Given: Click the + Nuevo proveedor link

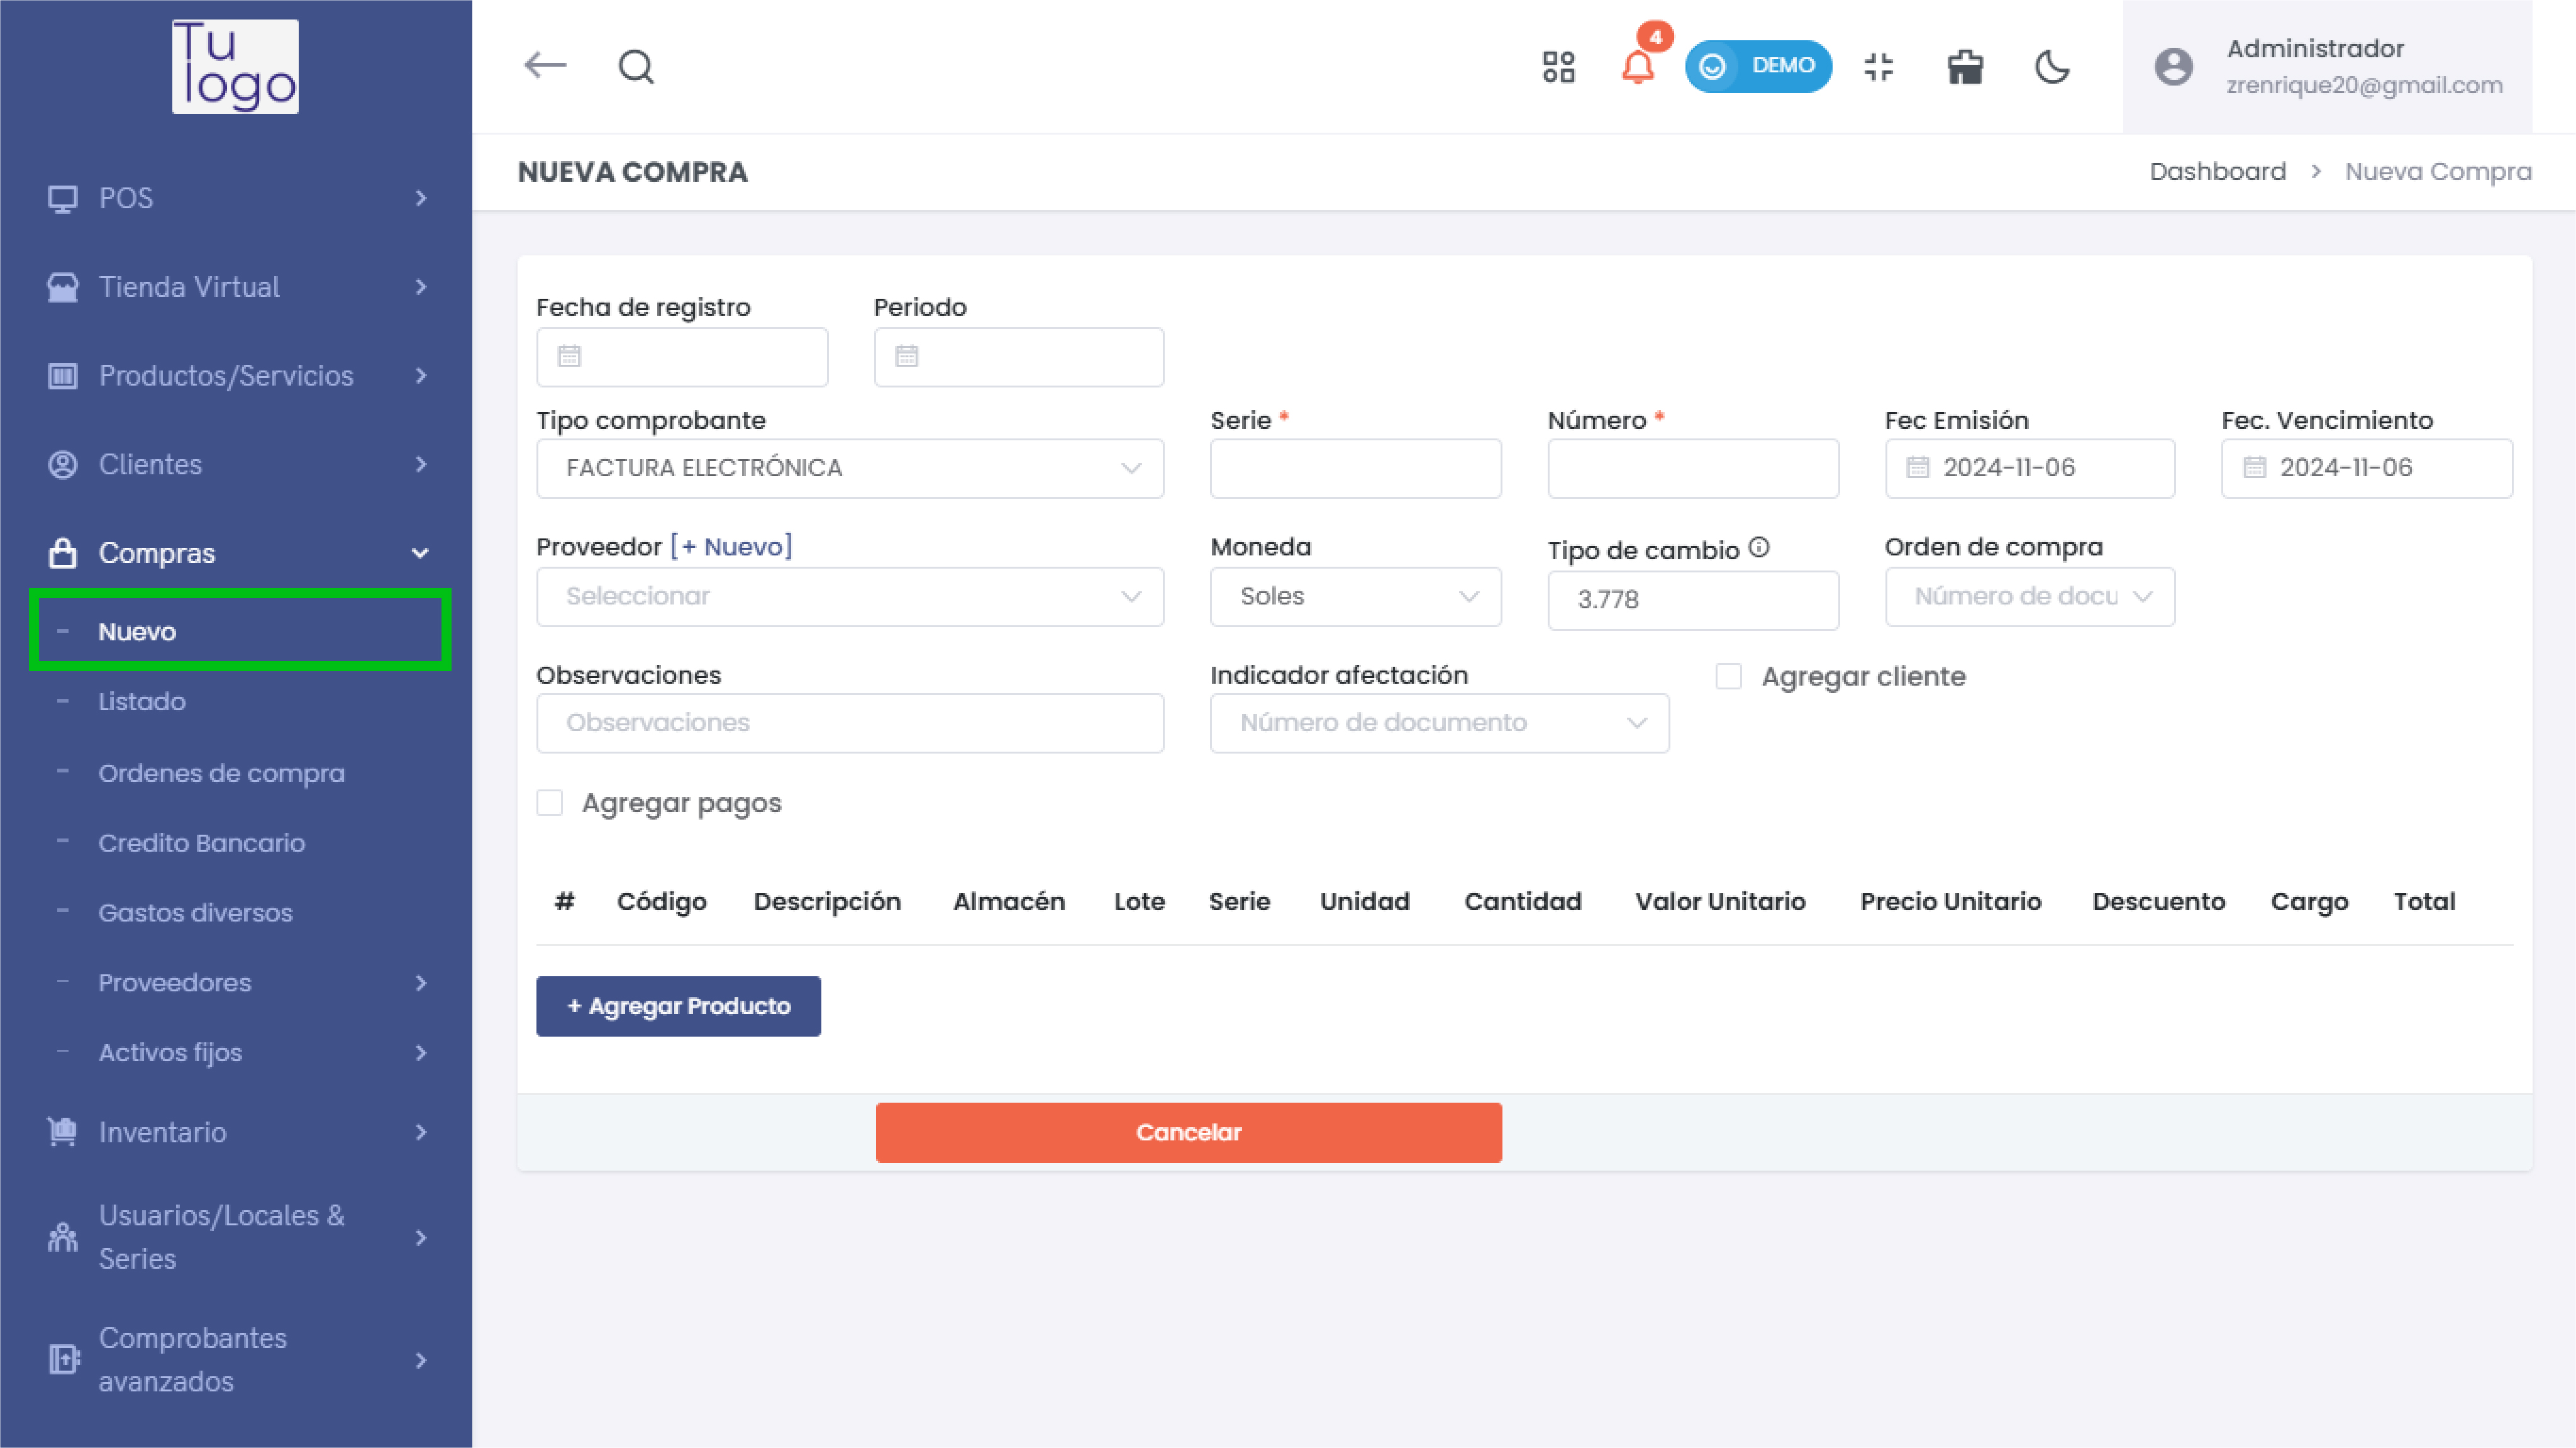Looking at the screenshot, I should [x=732, y=547].
